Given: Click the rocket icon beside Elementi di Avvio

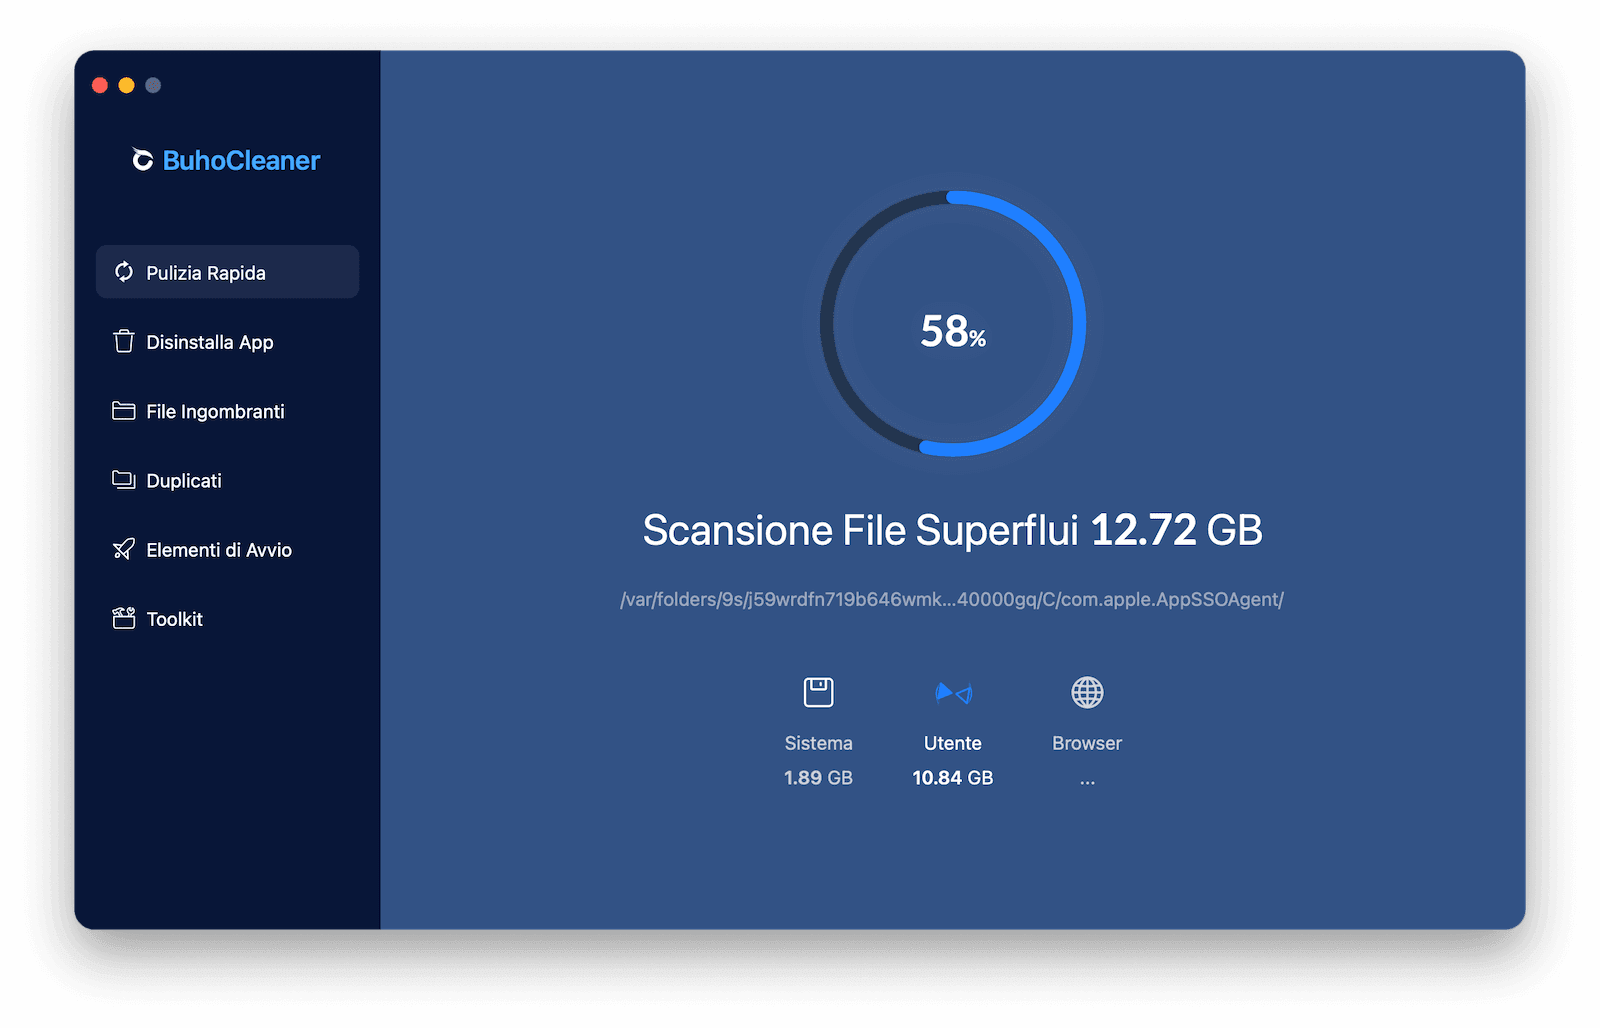Looking at the screenshot, I should point(123,549).
